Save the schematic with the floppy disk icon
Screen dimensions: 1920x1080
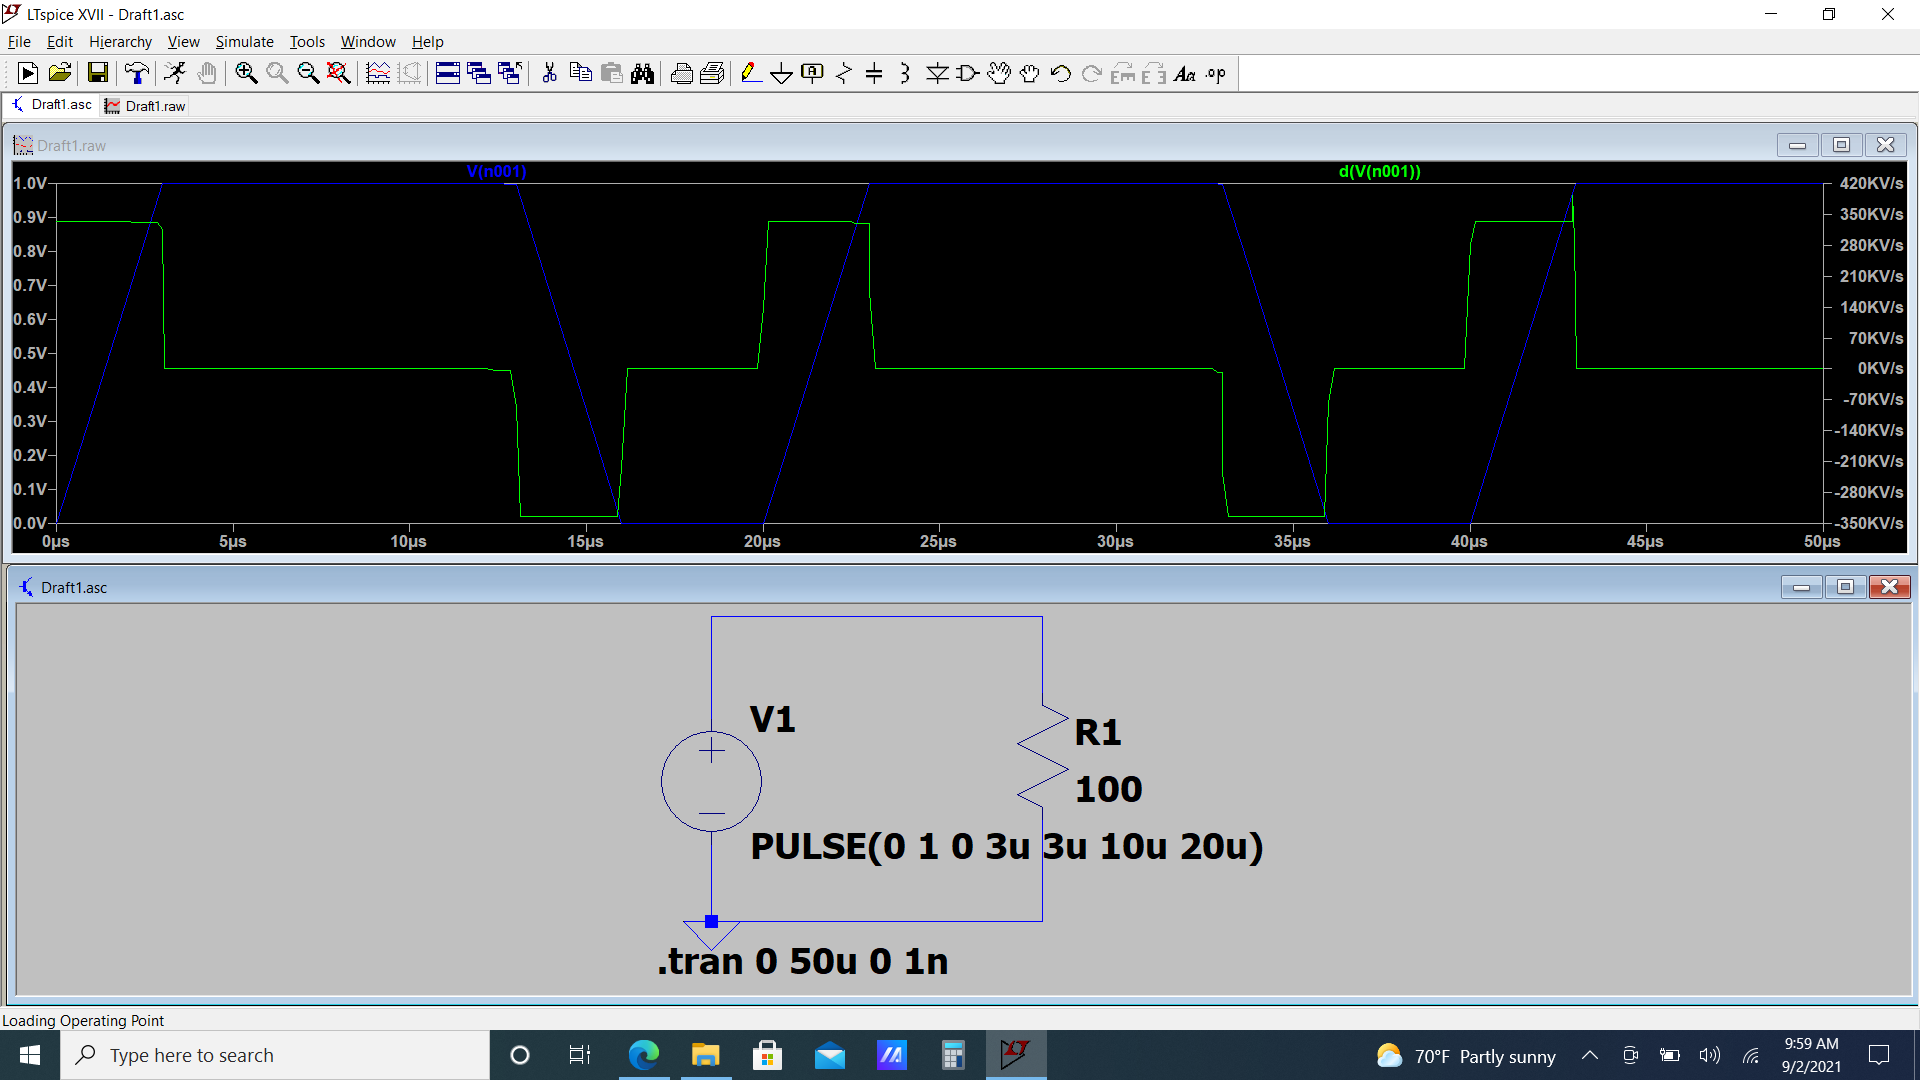(x=98, y=73)
